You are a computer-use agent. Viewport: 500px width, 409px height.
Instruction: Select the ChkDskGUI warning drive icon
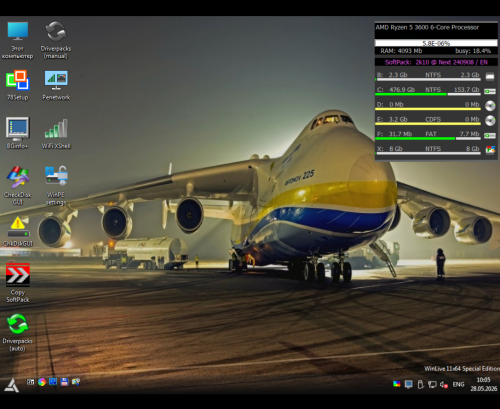[x=18, y=232]
